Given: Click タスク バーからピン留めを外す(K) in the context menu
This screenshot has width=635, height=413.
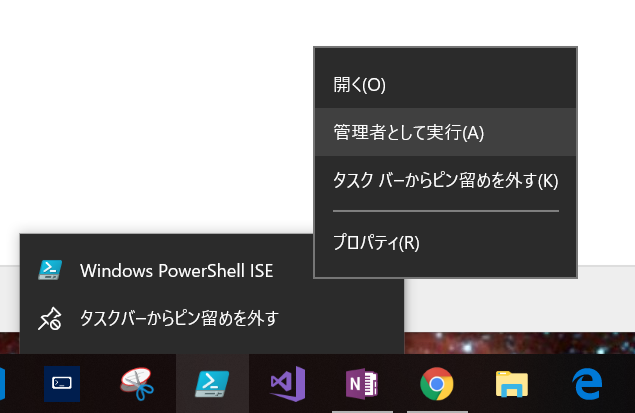Looking at the screenshot, I should point(445,180).
